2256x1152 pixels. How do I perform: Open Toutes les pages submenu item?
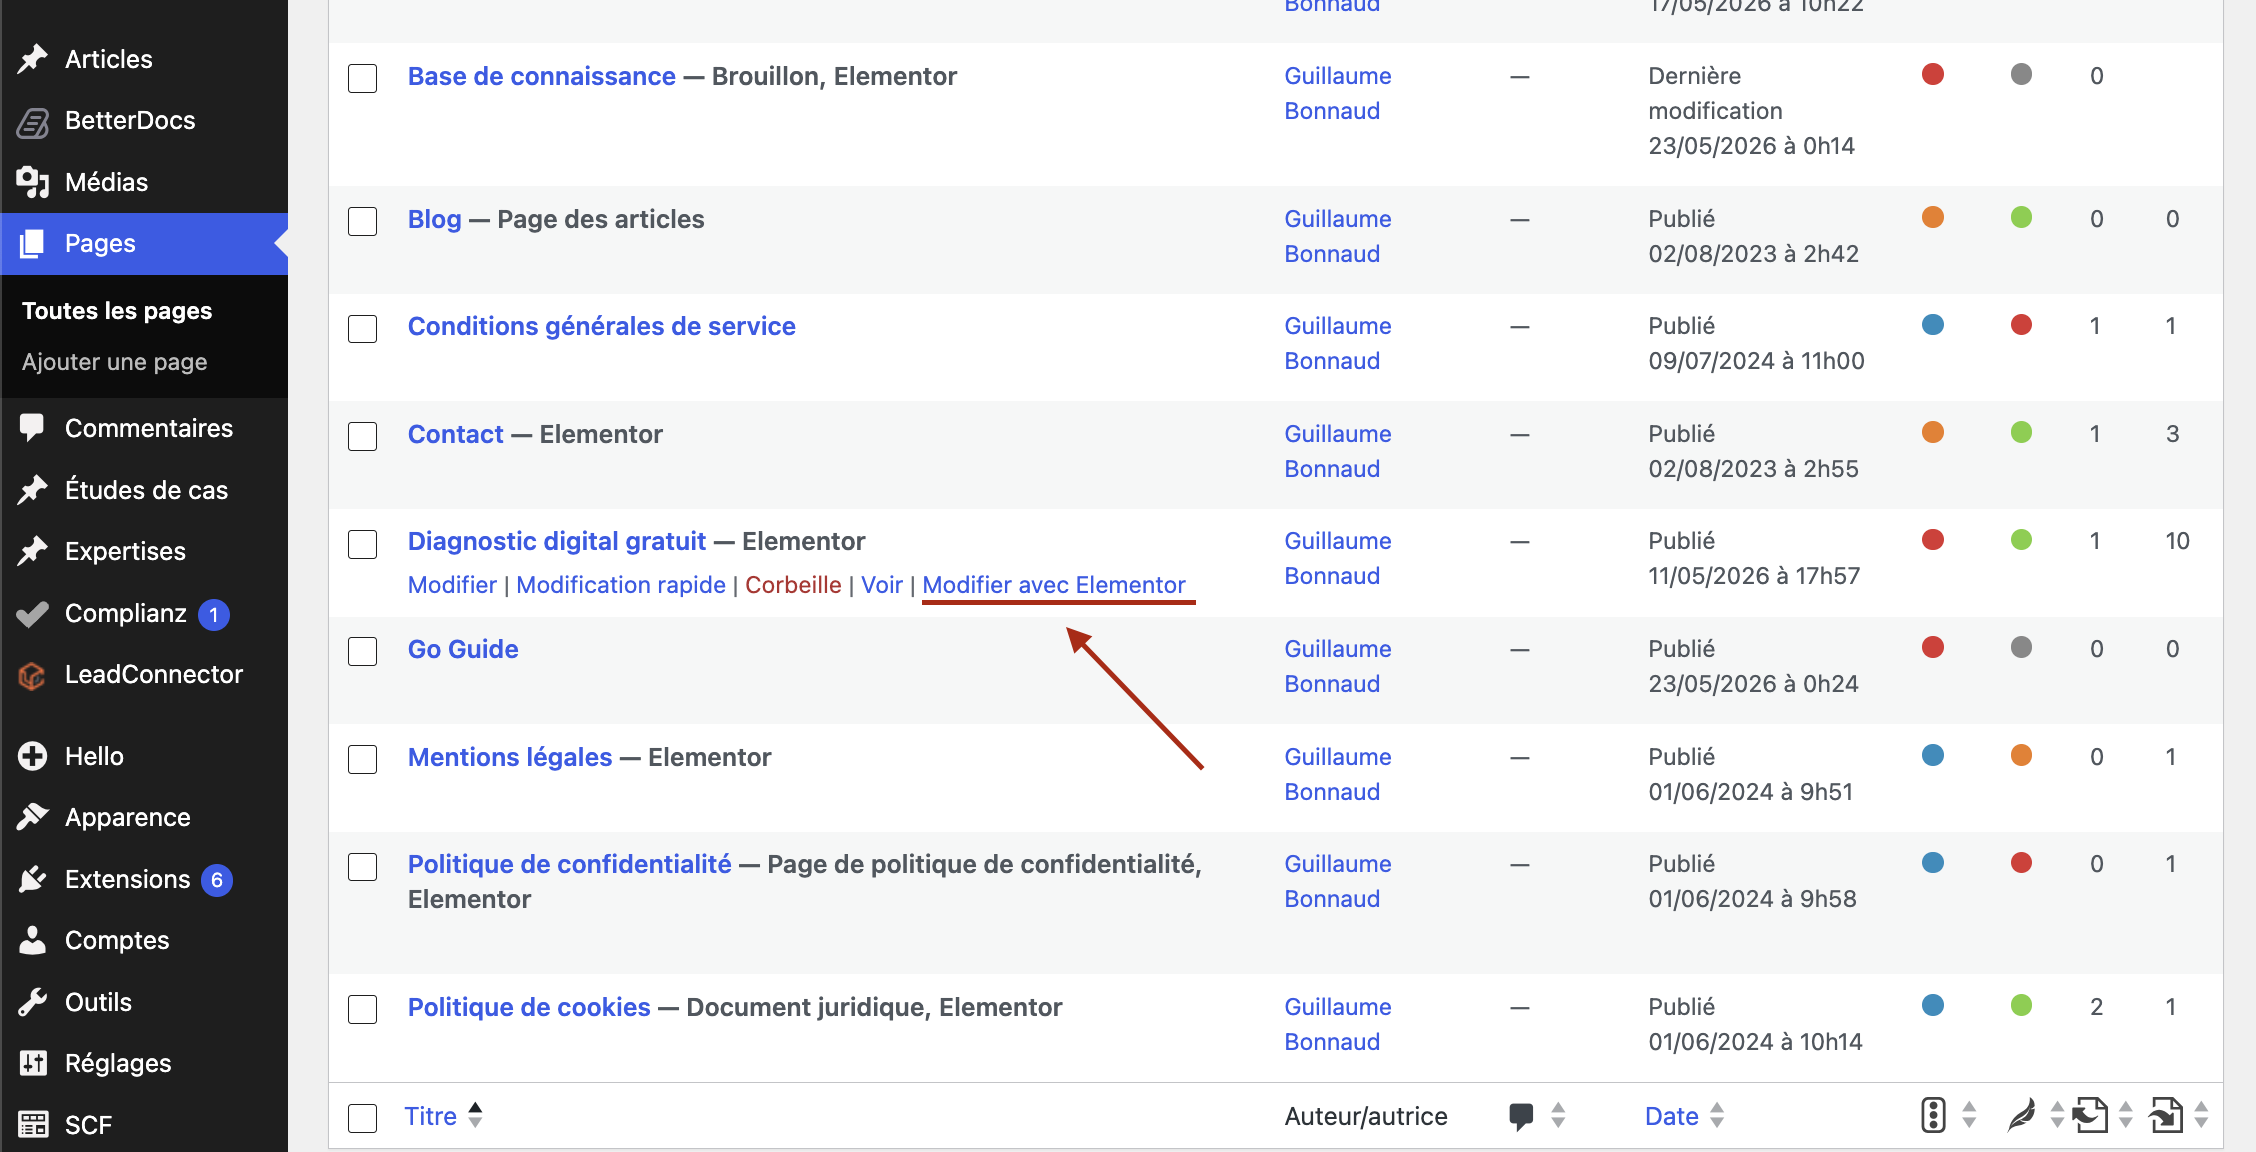click(117, 311)
